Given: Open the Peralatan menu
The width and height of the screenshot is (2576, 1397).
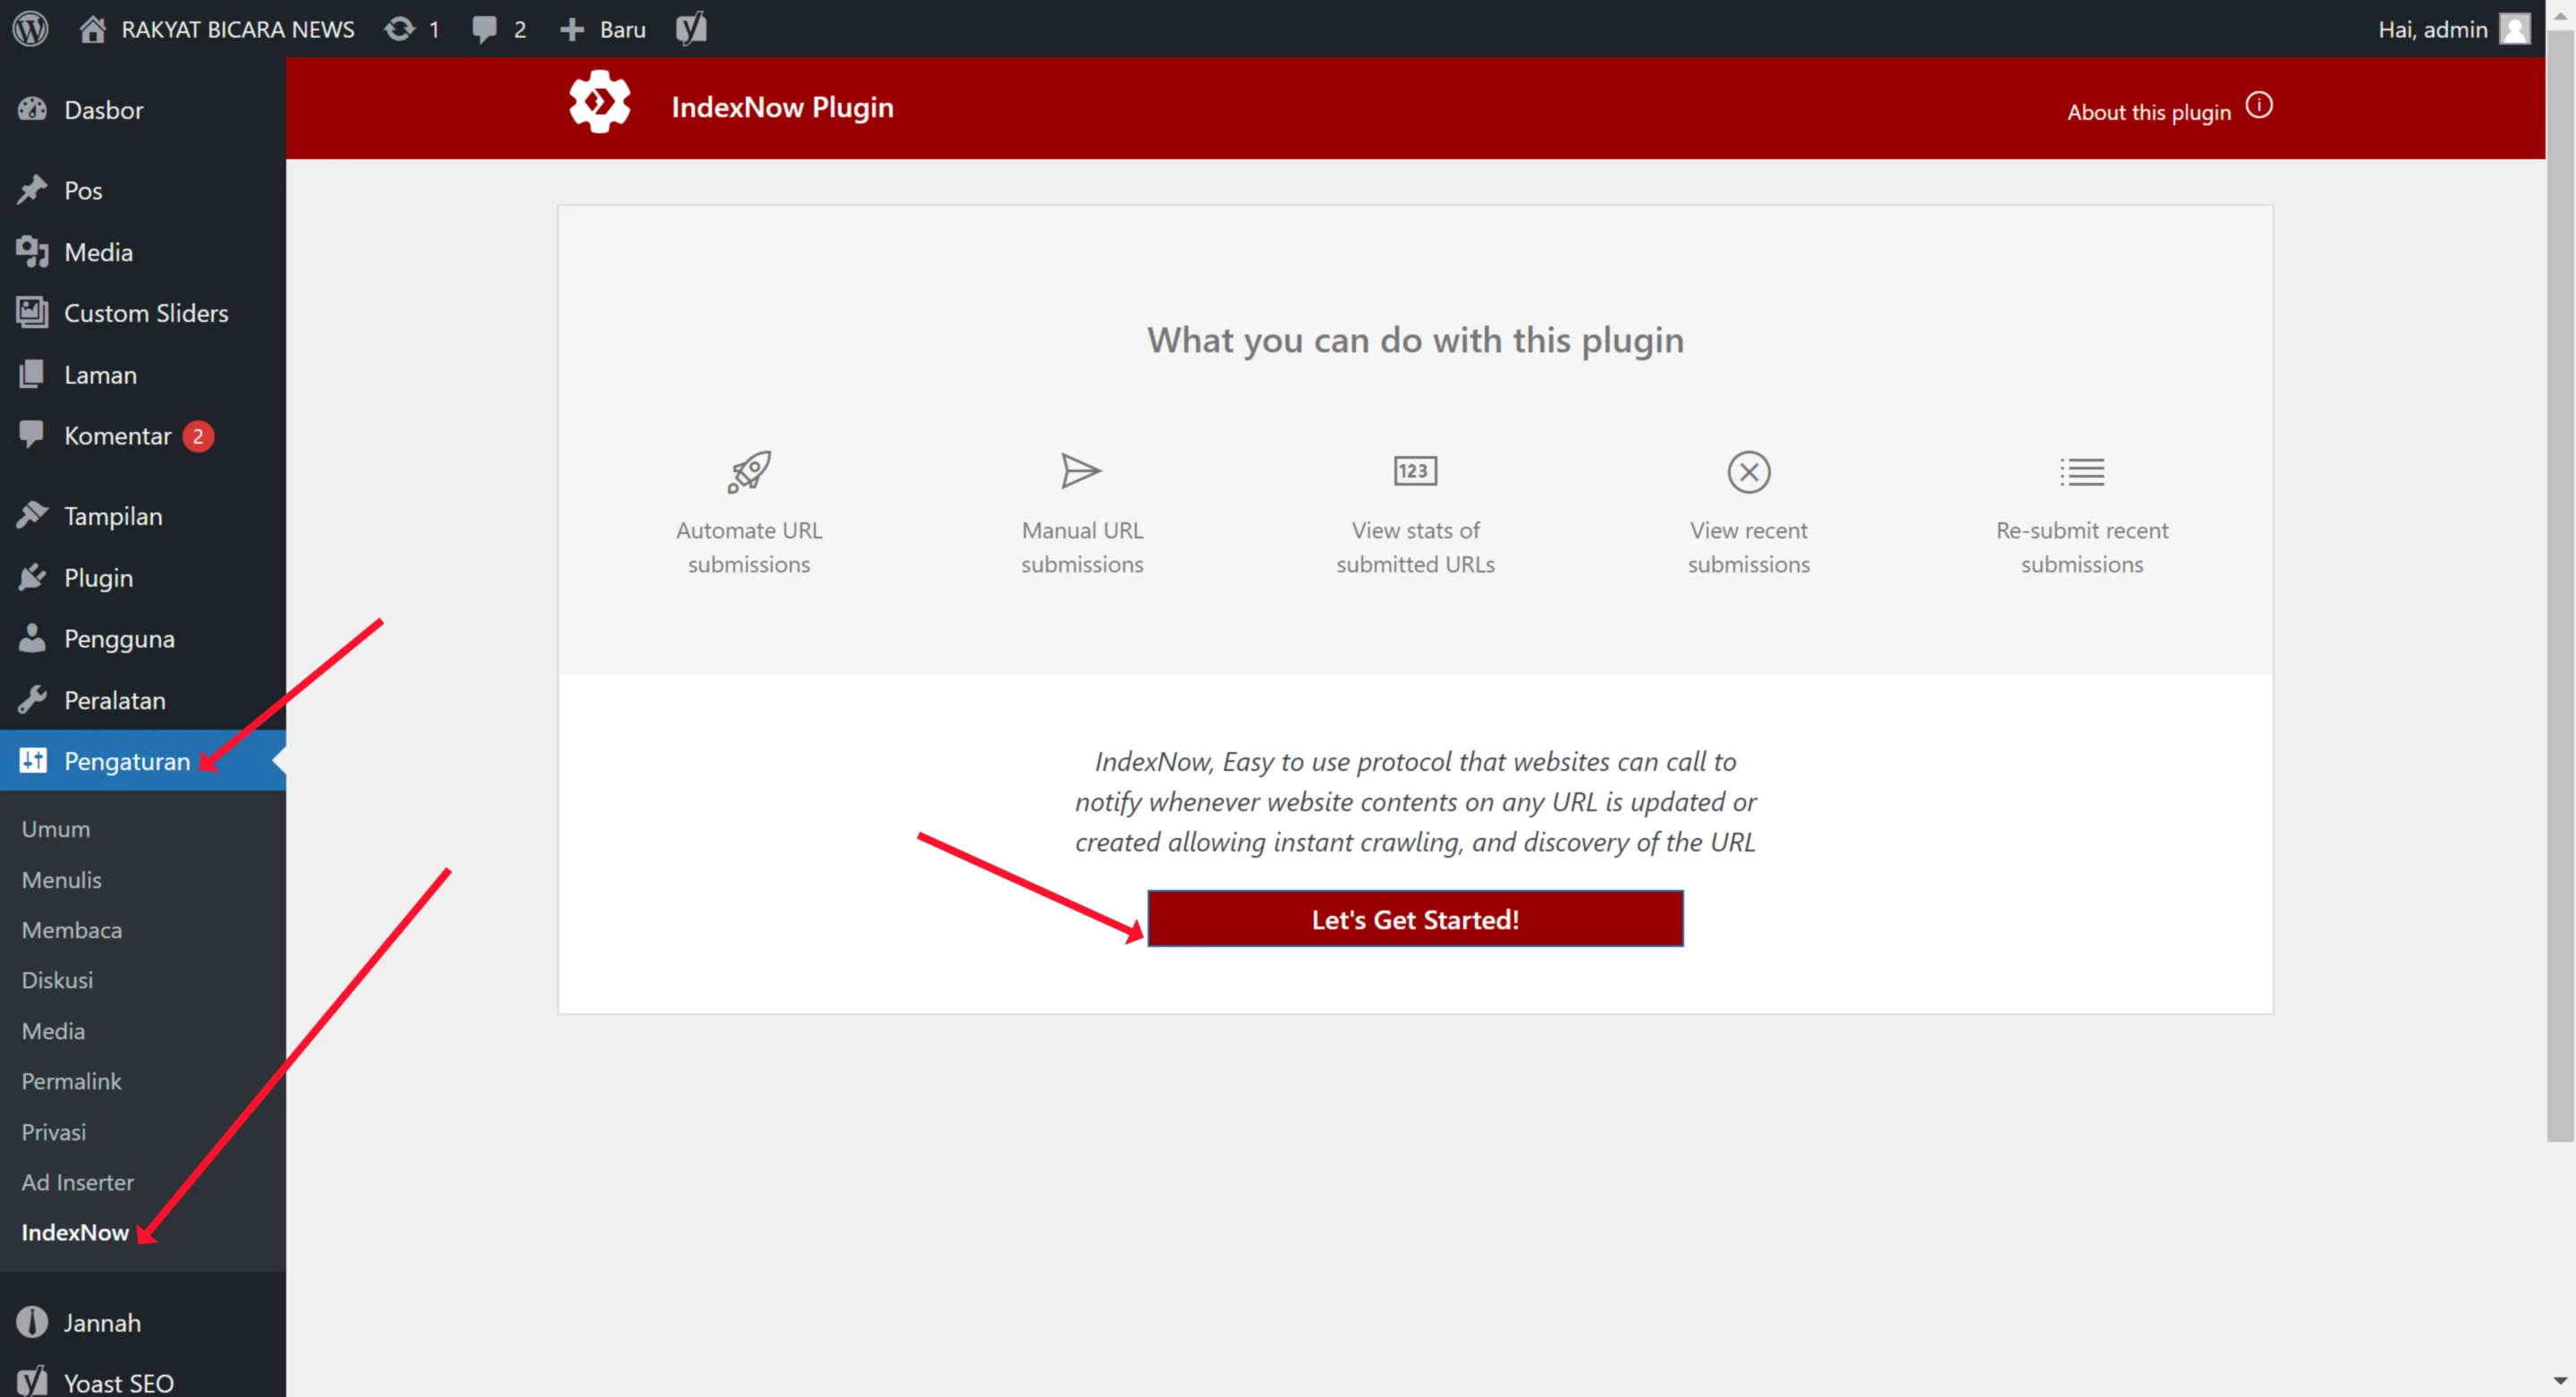Looking at the screenshot, I should (x=143, y=700).
